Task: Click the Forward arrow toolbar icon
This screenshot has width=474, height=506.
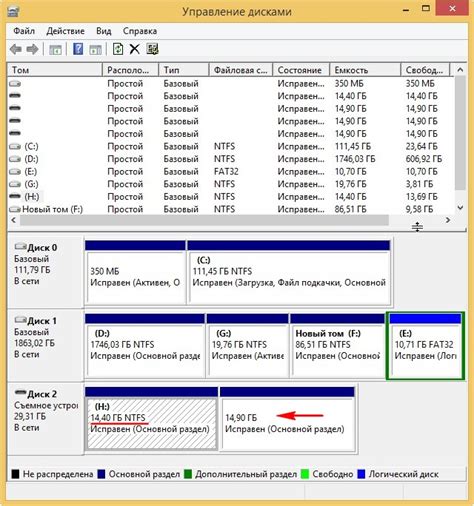Action: pyautogui.click(x=32, y=50)
